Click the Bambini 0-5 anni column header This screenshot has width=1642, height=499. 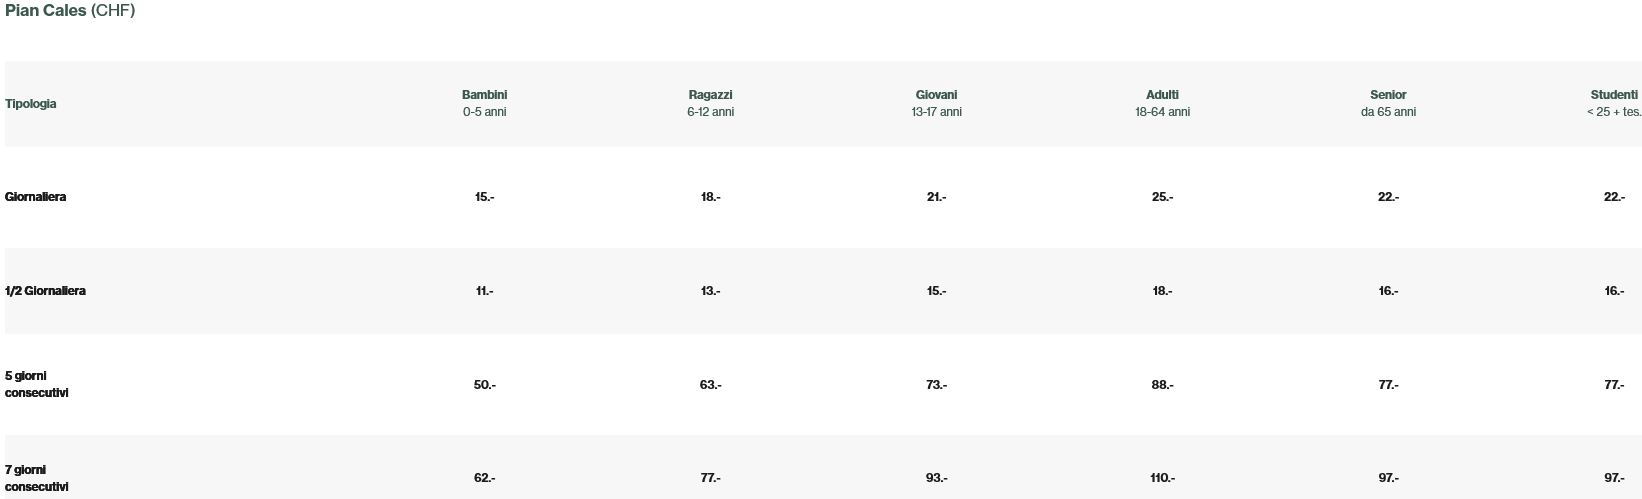(485, 103)
